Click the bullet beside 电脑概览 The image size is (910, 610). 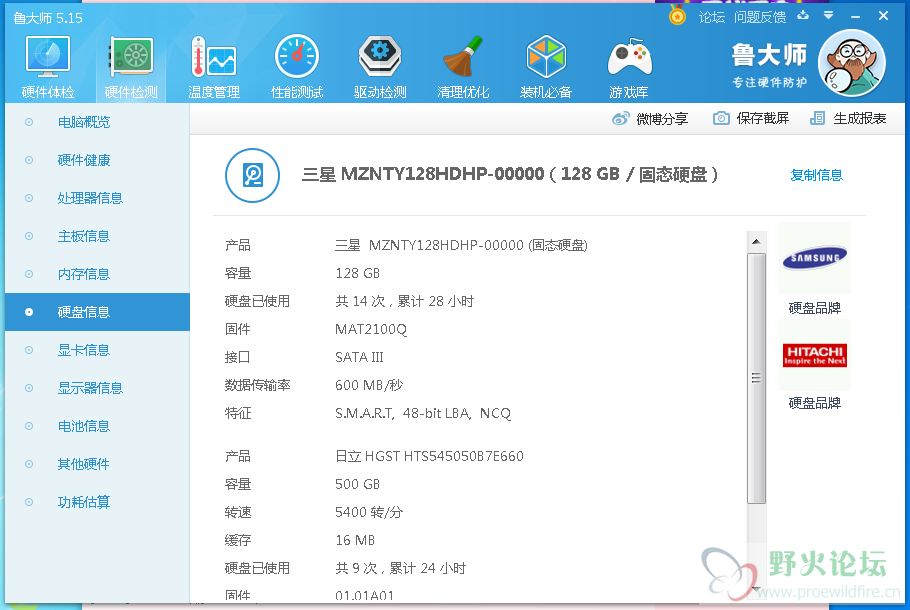(29, 122)
